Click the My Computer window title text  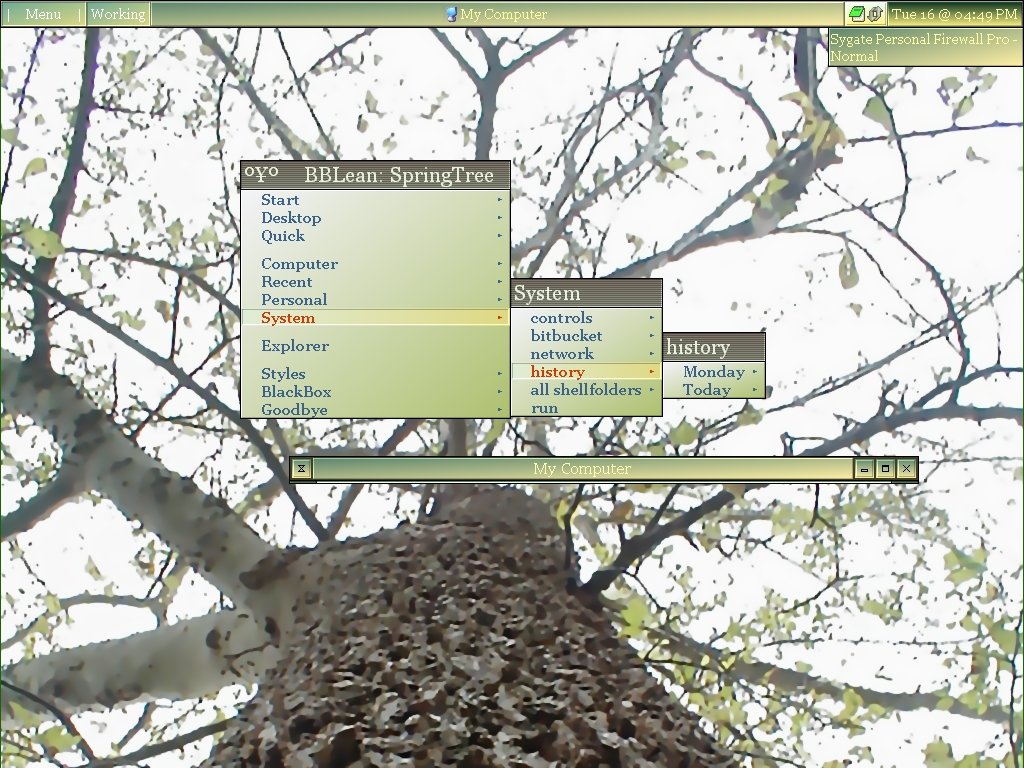582,468
